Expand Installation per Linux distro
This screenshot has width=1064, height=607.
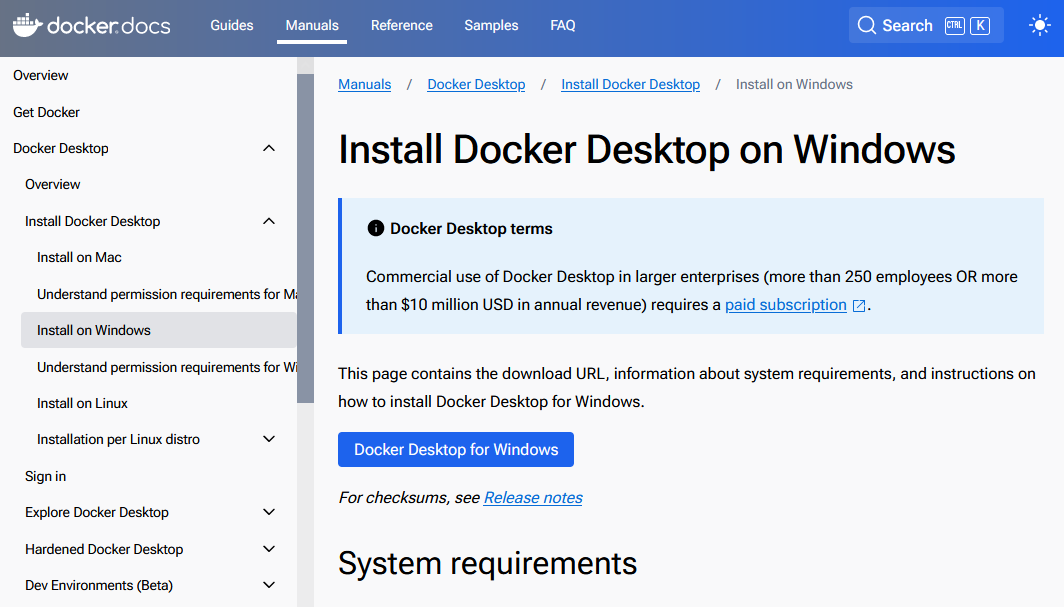[269, 439]
